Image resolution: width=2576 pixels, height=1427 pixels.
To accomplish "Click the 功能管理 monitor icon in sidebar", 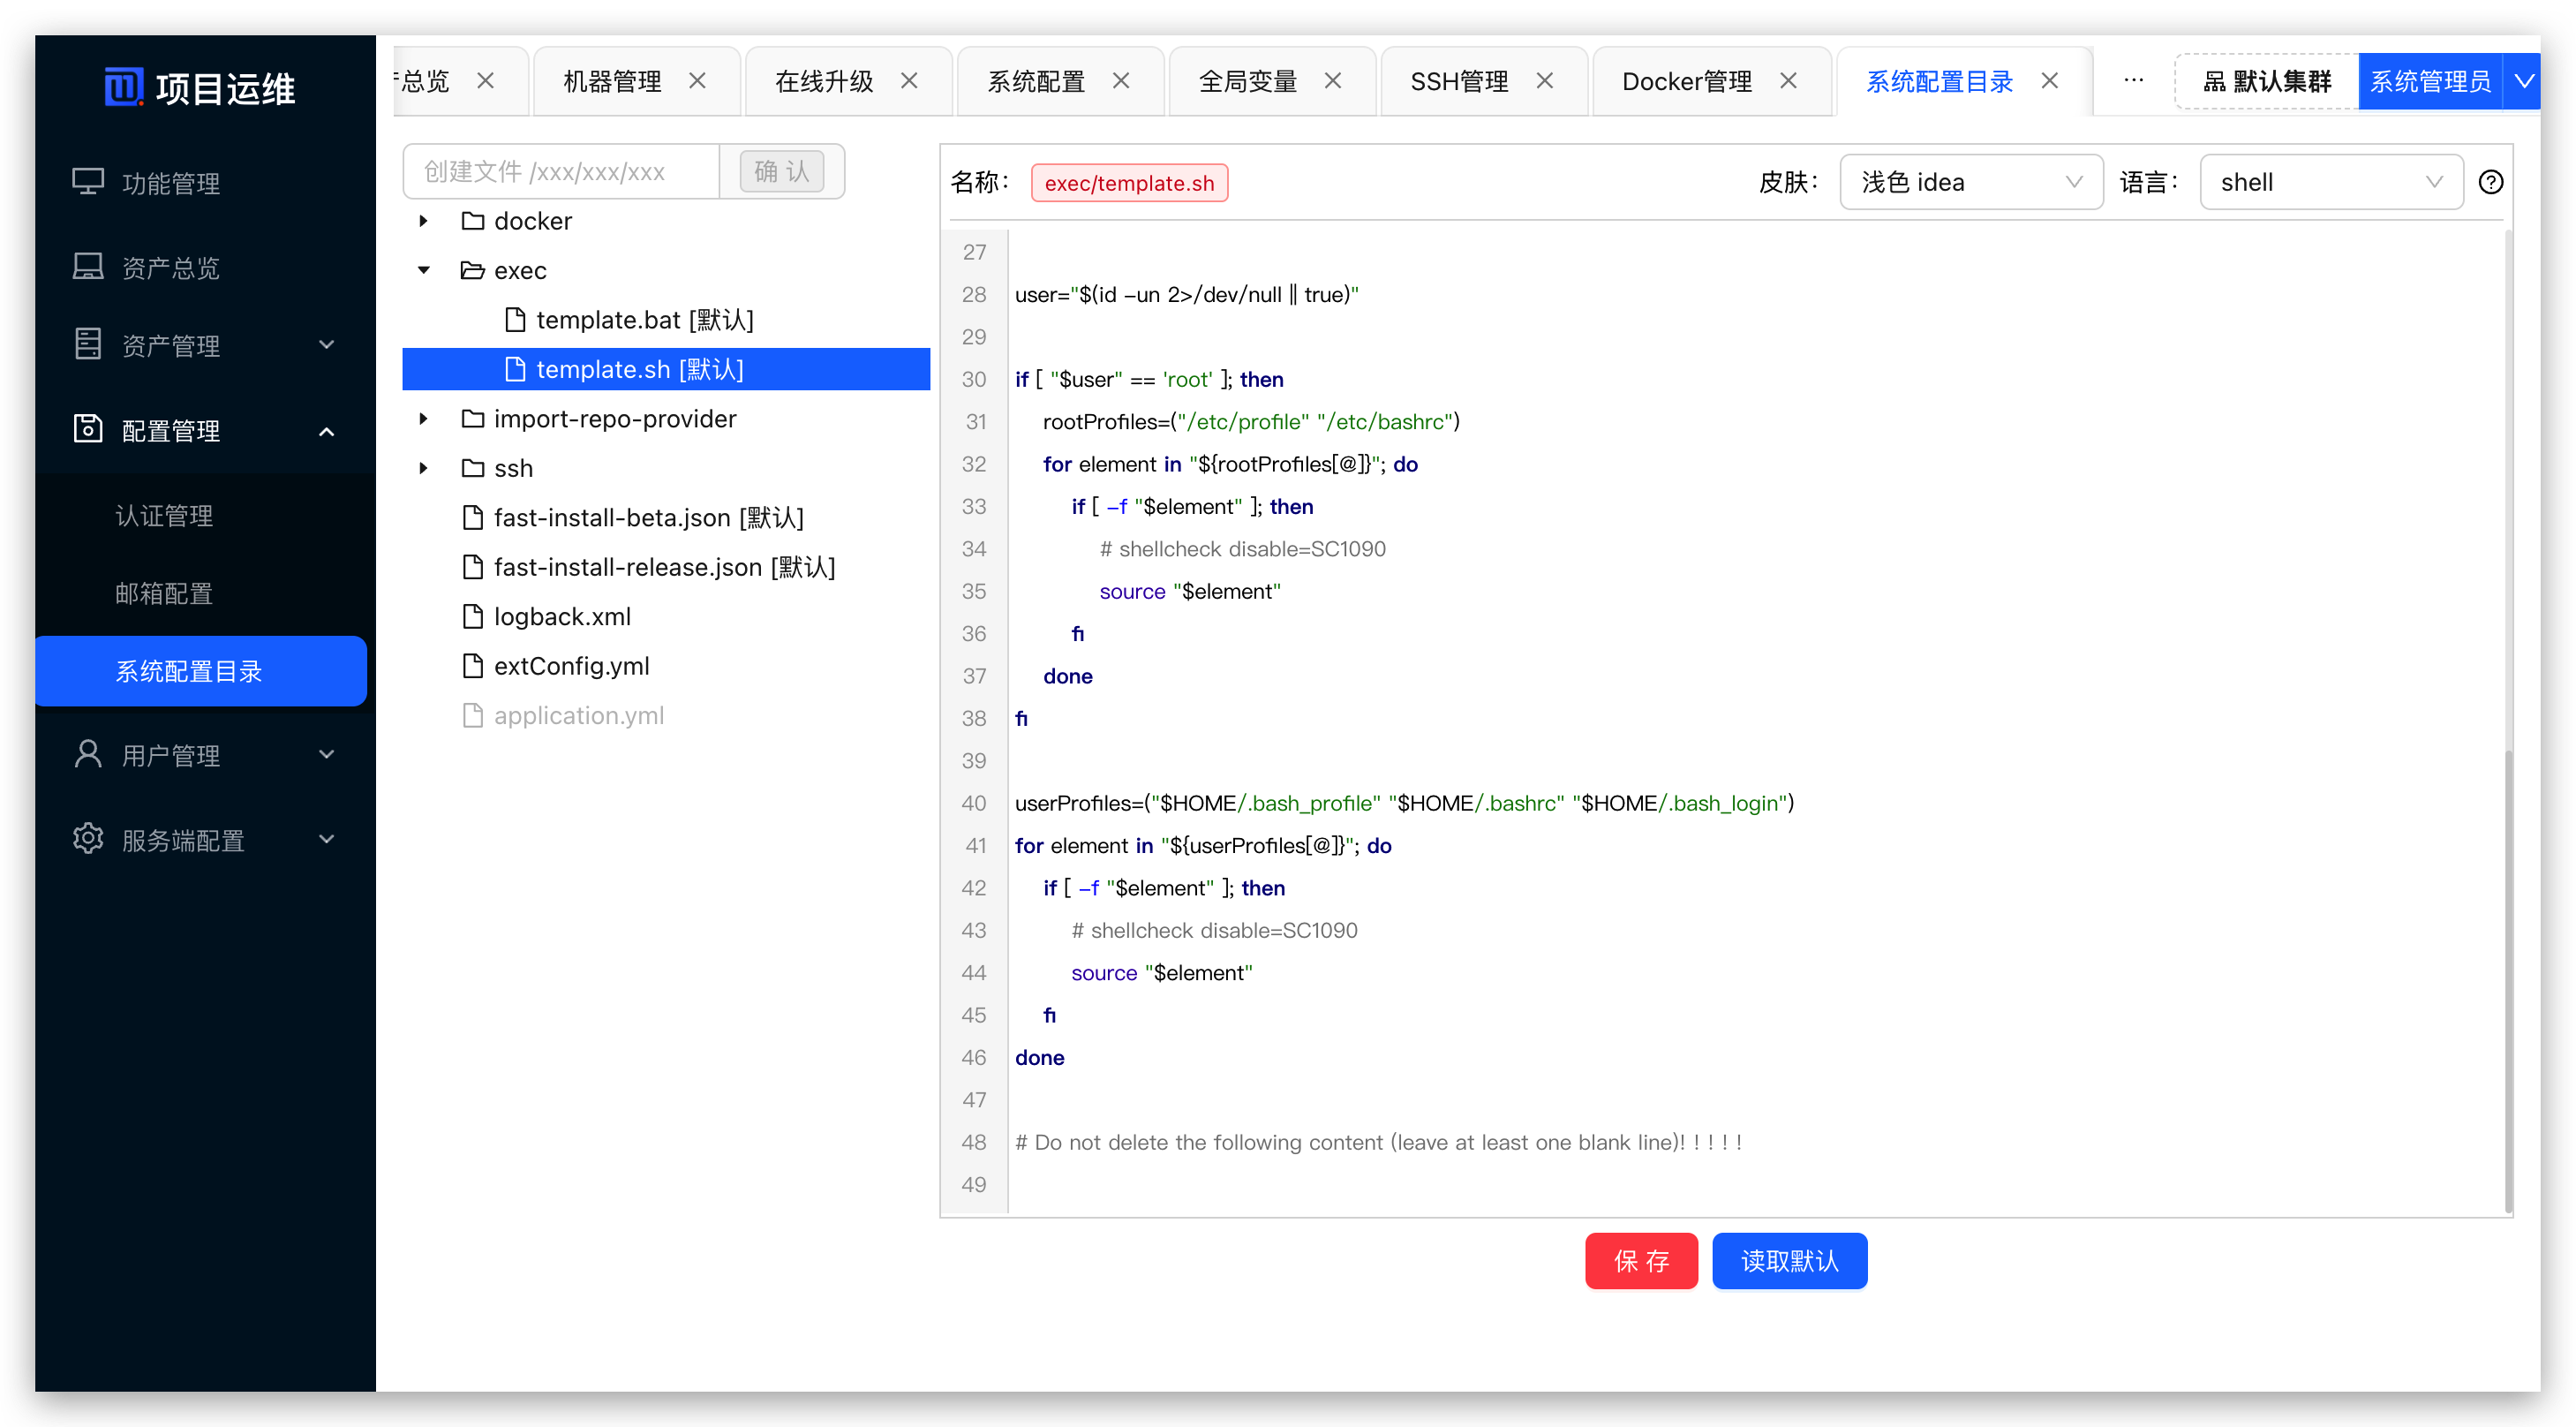I will coord(88,182).
